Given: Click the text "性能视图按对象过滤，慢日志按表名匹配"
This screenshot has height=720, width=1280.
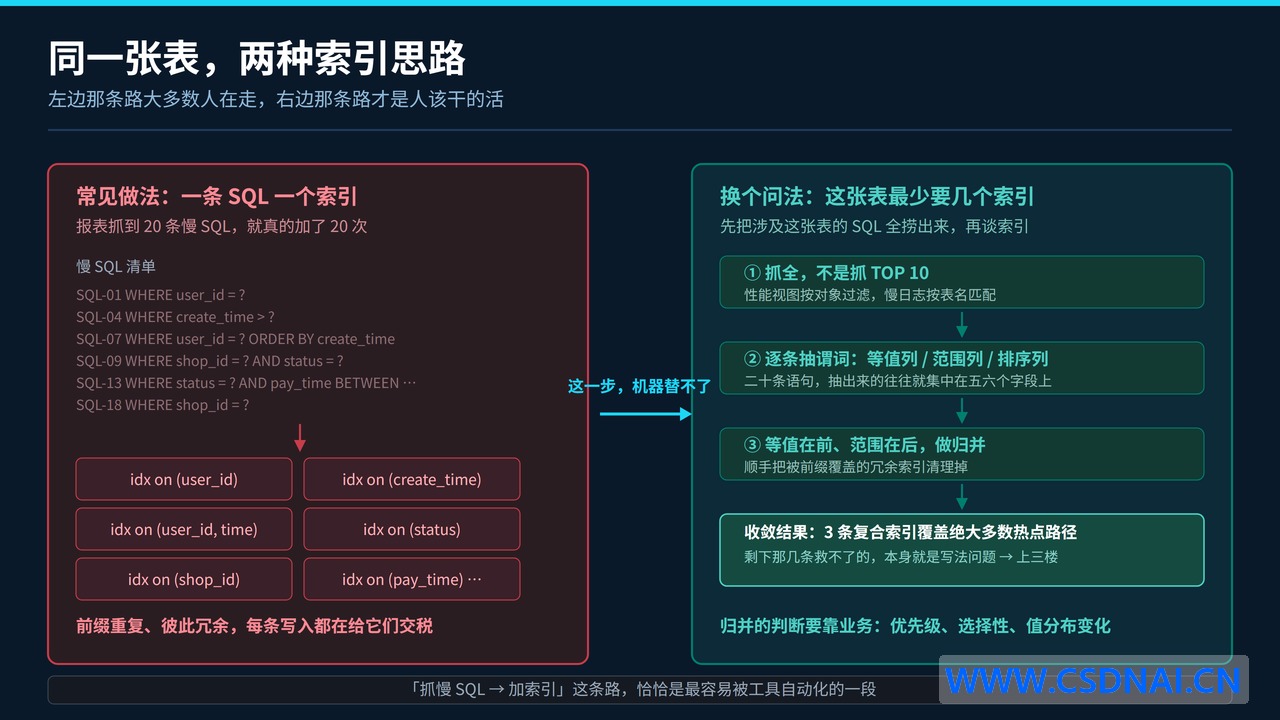Looking at the screenshot, I should pos(870,295).
